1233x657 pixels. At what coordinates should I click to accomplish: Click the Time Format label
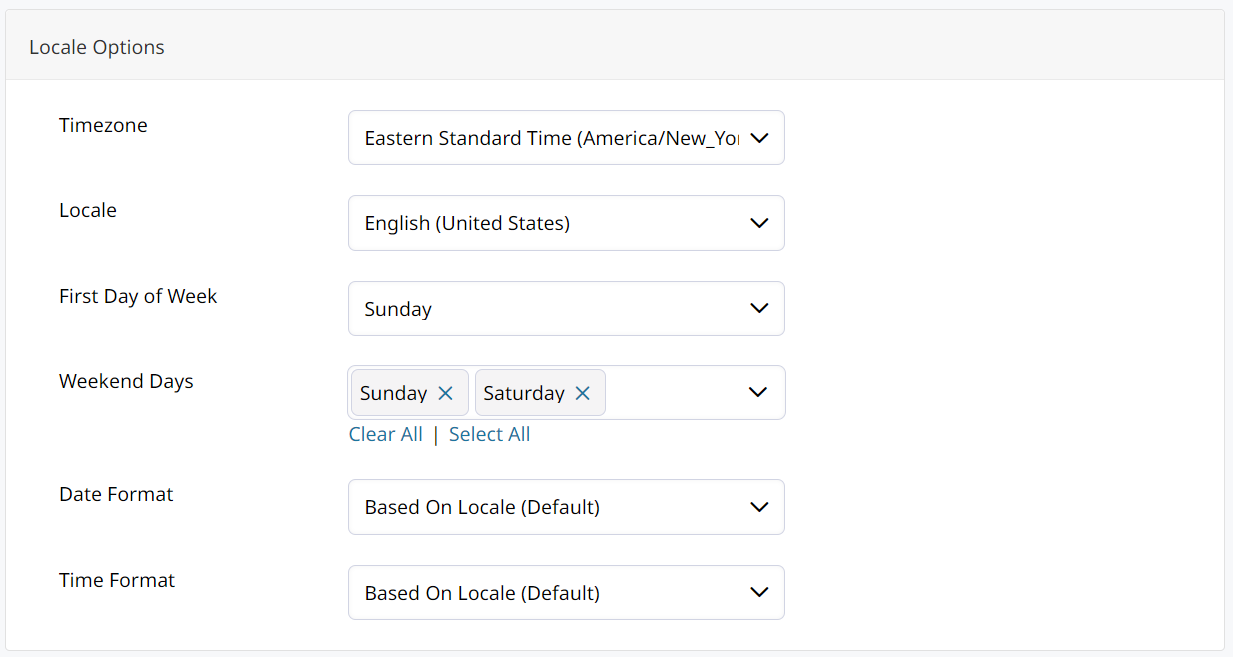pyautogui.click(x=117, y=580)
